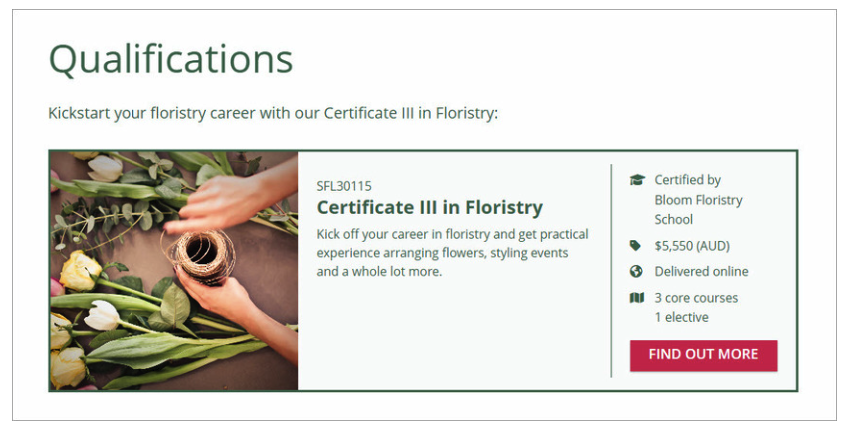This screenshot has height=436, width=855.
Task: Click the map icon beside core courses
Action: [637, 298]
